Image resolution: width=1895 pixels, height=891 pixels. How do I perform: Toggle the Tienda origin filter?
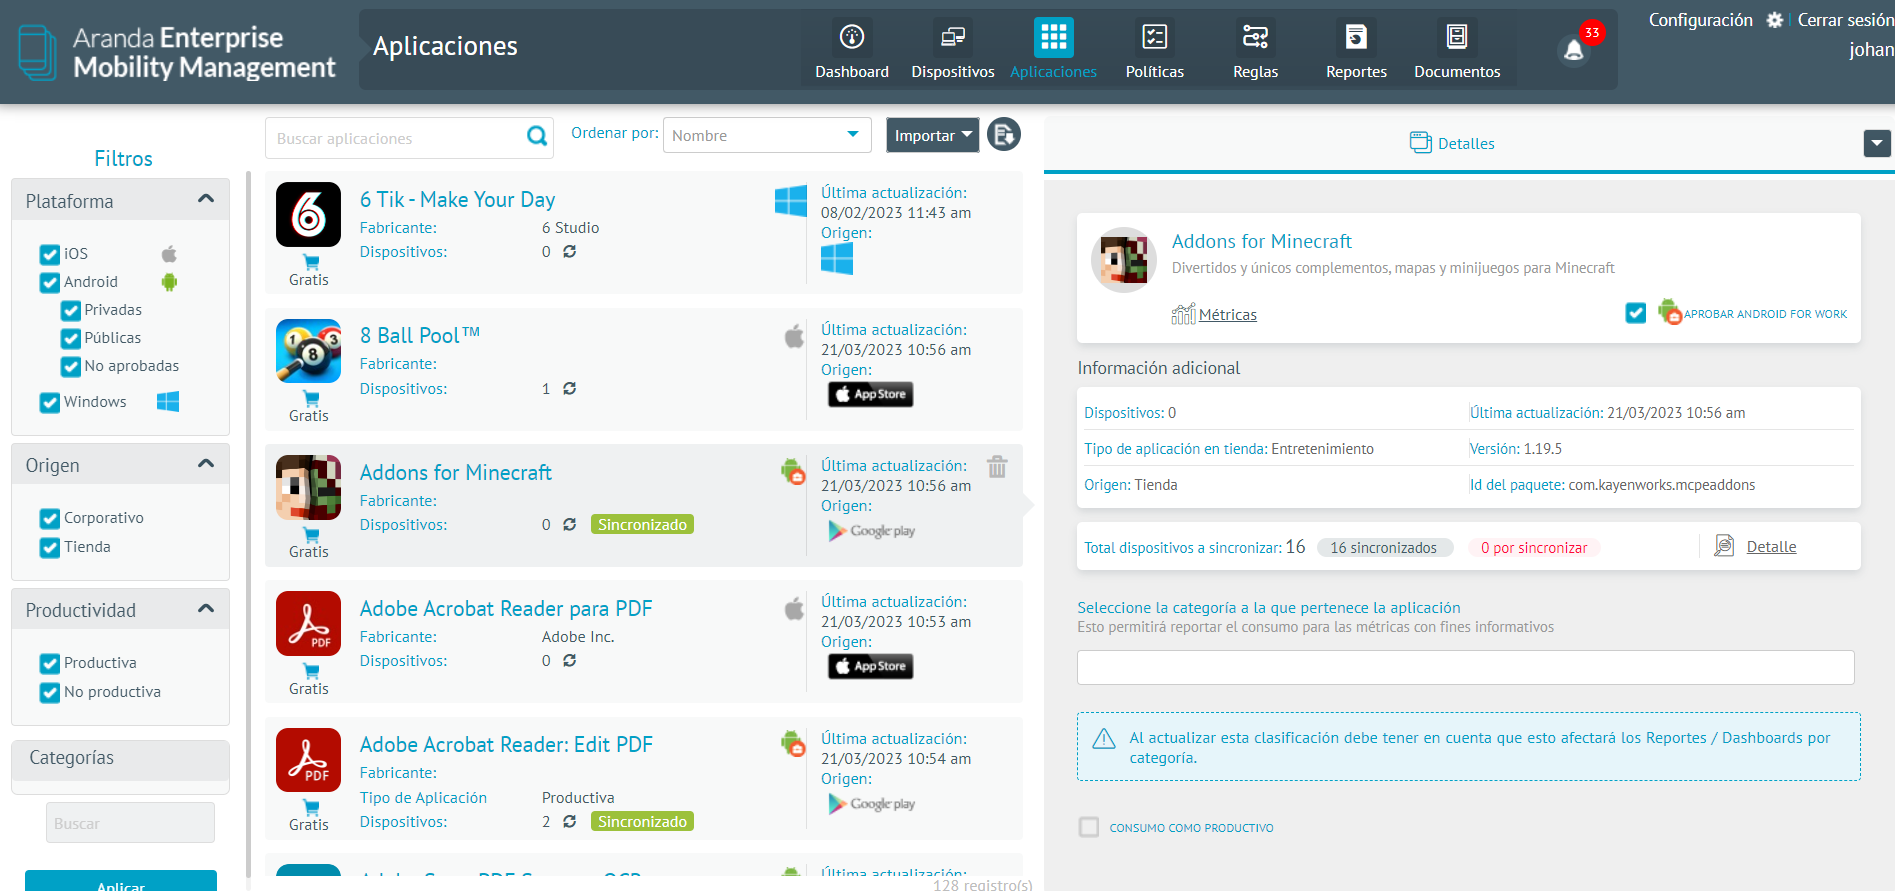50,548
